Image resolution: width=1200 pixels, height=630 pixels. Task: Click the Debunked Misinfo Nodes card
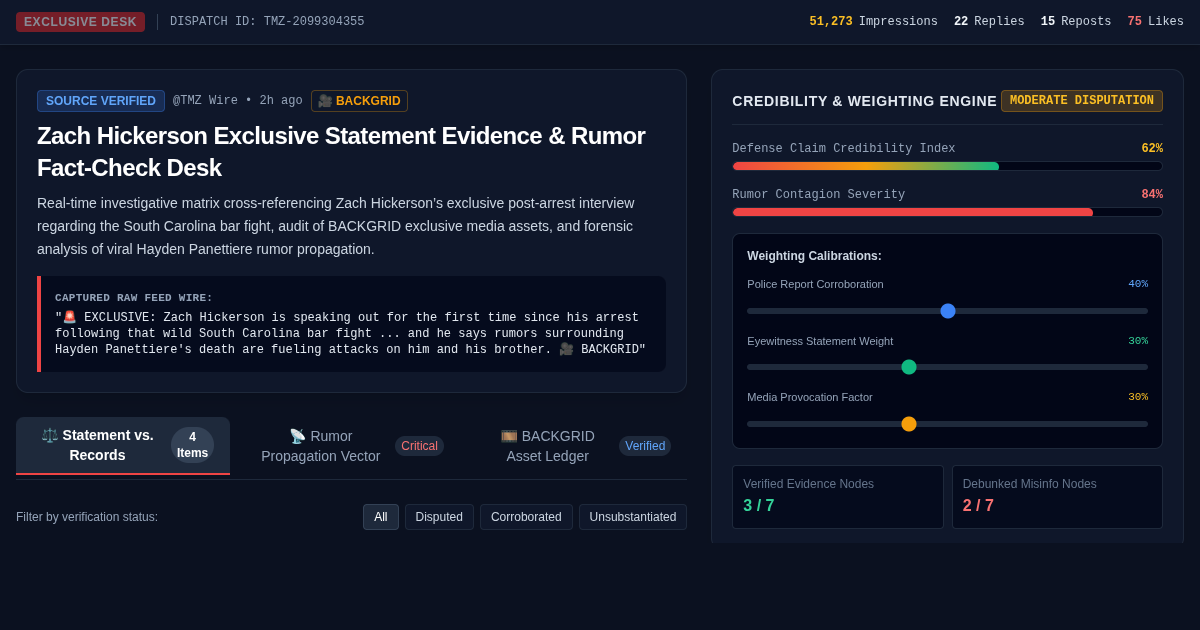(x=1057, y=497)
